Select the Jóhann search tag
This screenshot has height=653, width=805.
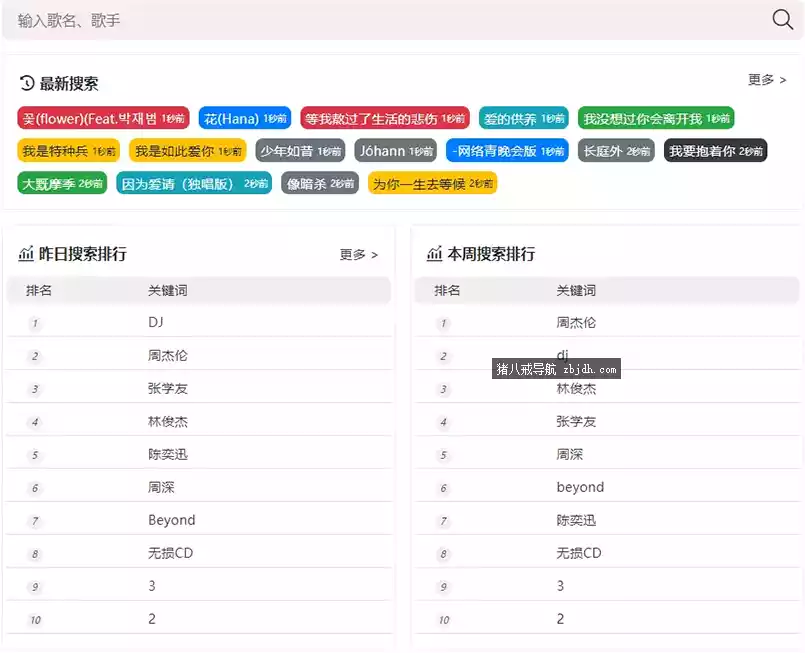tap(396, 150)
